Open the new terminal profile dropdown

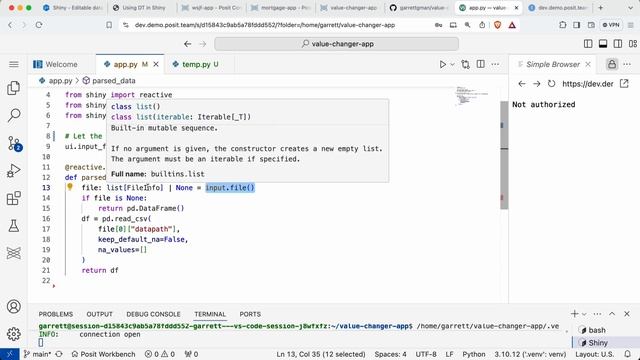pyautogui.click(x=584, y=314)
